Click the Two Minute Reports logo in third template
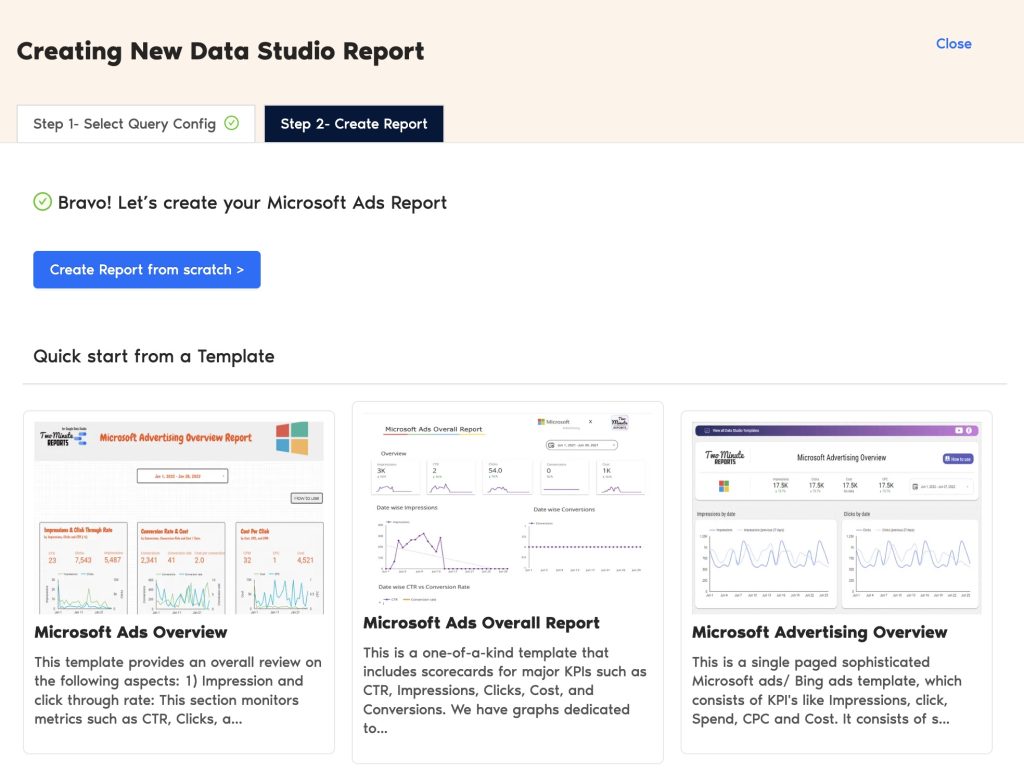The width and height of the screenshot is (1024, 783). 724,457
